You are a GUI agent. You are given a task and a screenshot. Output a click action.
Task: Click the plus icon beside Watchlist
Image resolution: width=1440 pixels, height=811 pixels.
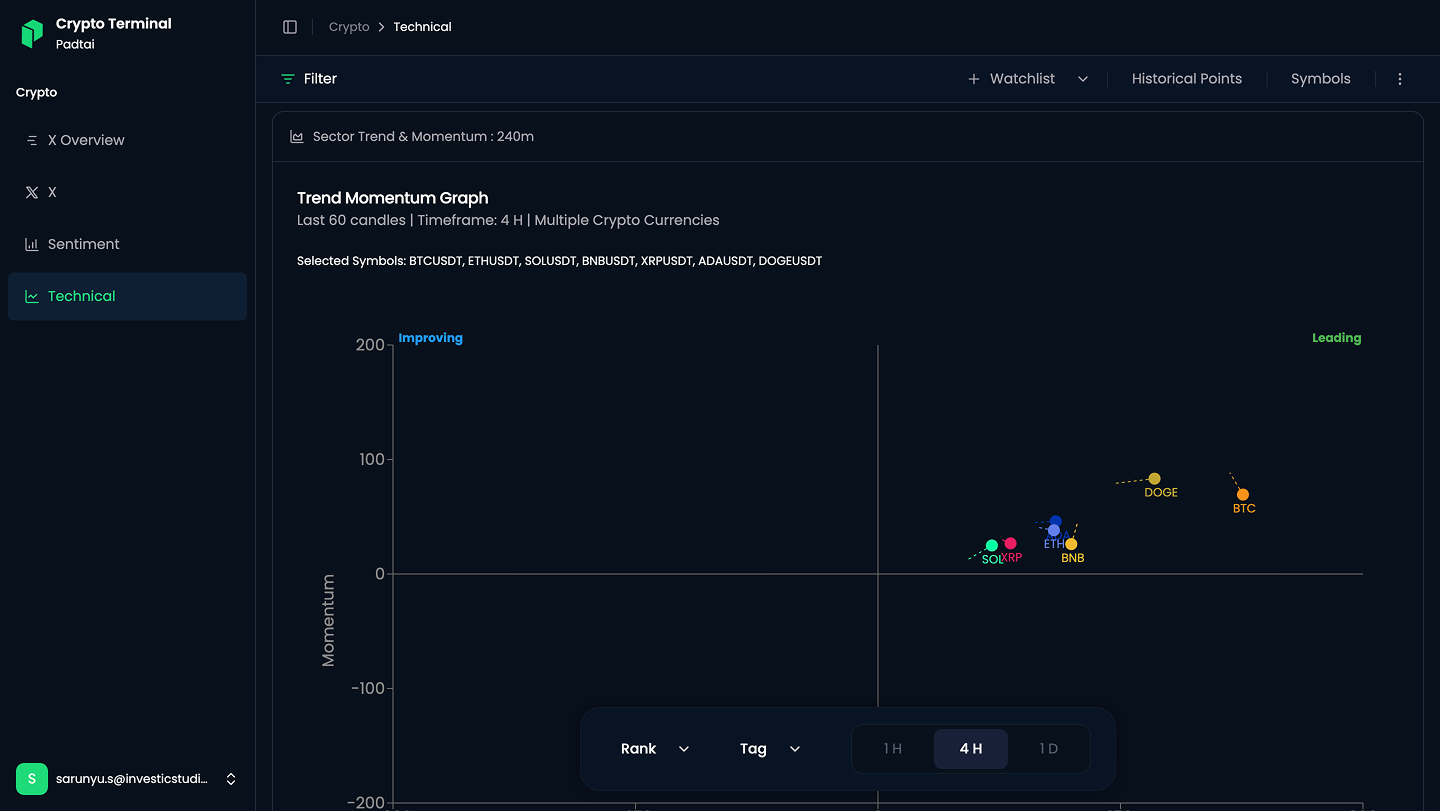coord(971,78)
